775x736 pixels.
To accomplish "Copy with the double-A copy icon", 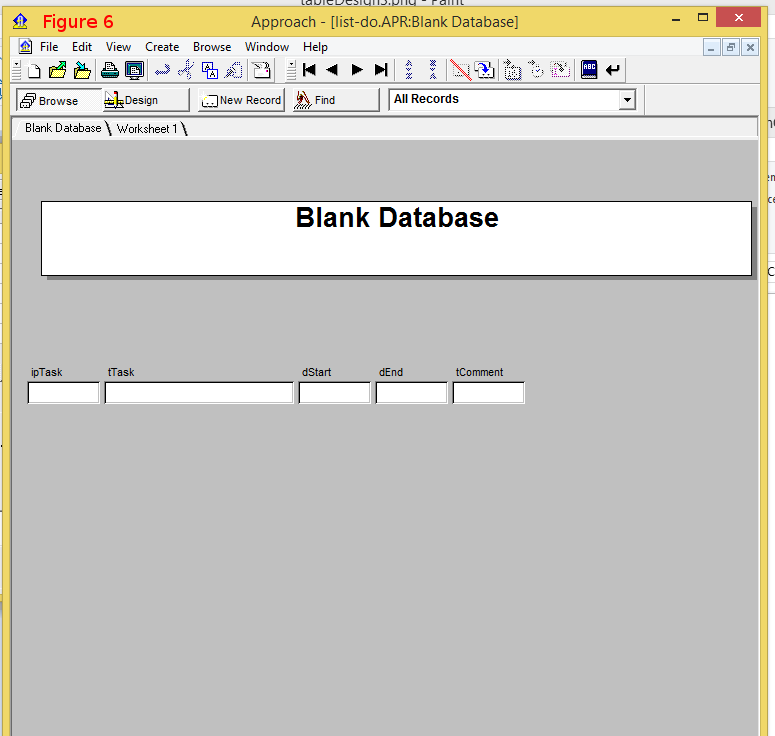I will (x=210, y=70).
